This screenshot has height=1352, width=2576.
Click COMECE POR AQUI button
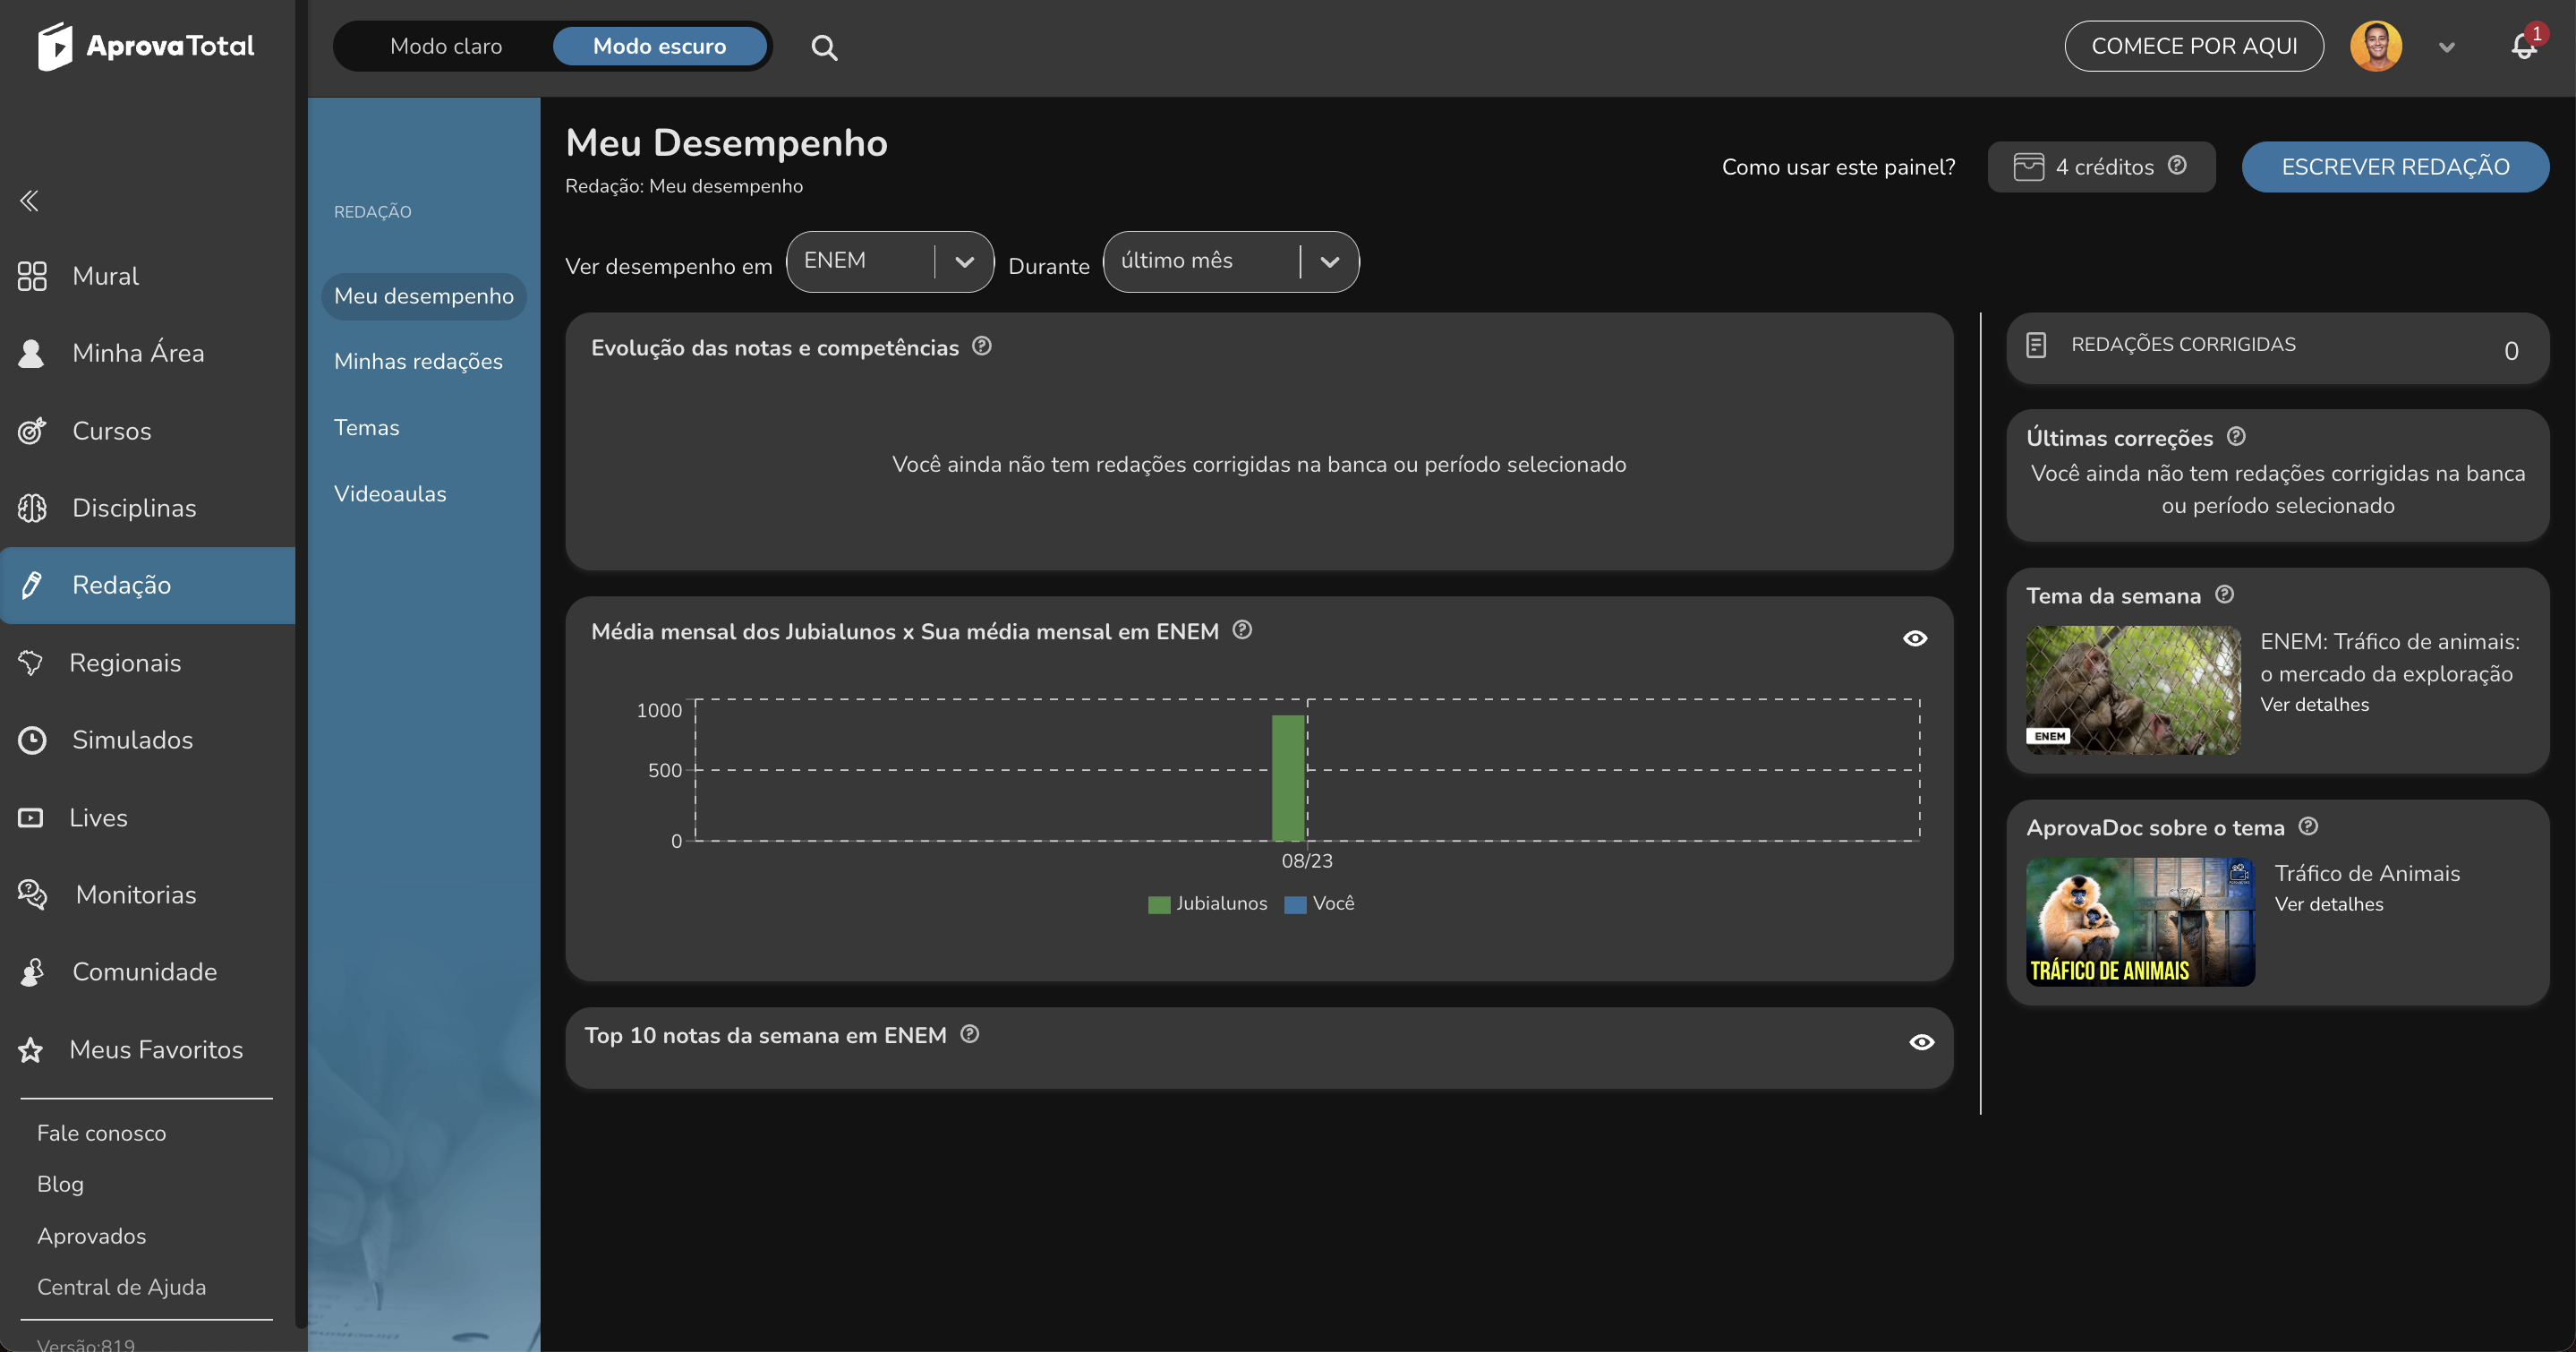(x=2194, y=46)
